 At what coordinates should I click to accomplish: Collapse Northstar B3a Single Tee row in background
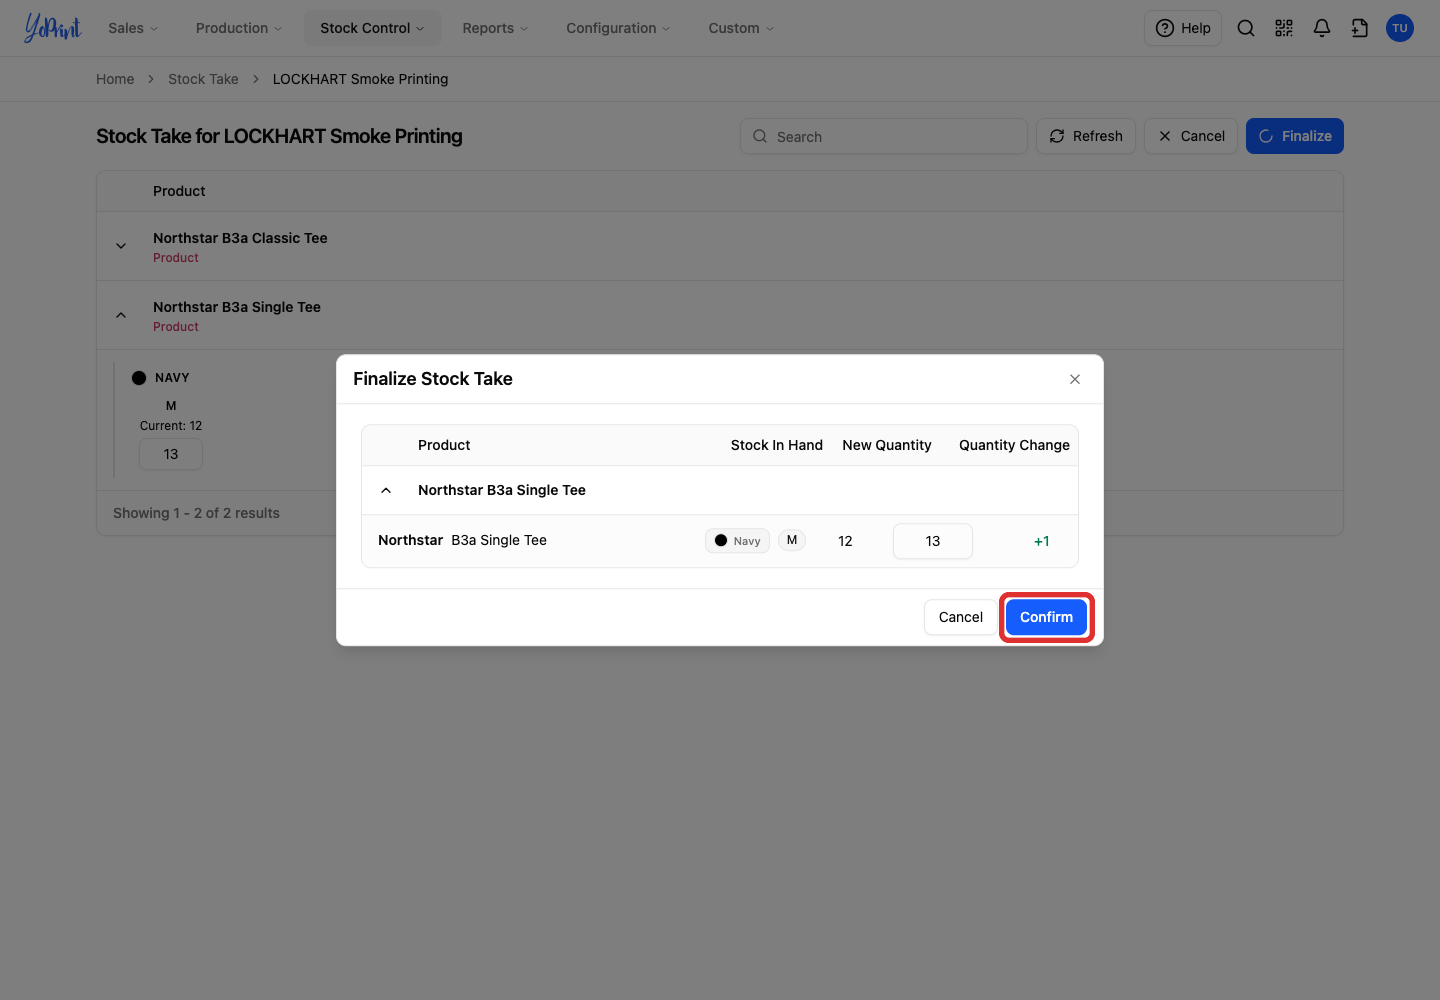pos(121,315)
